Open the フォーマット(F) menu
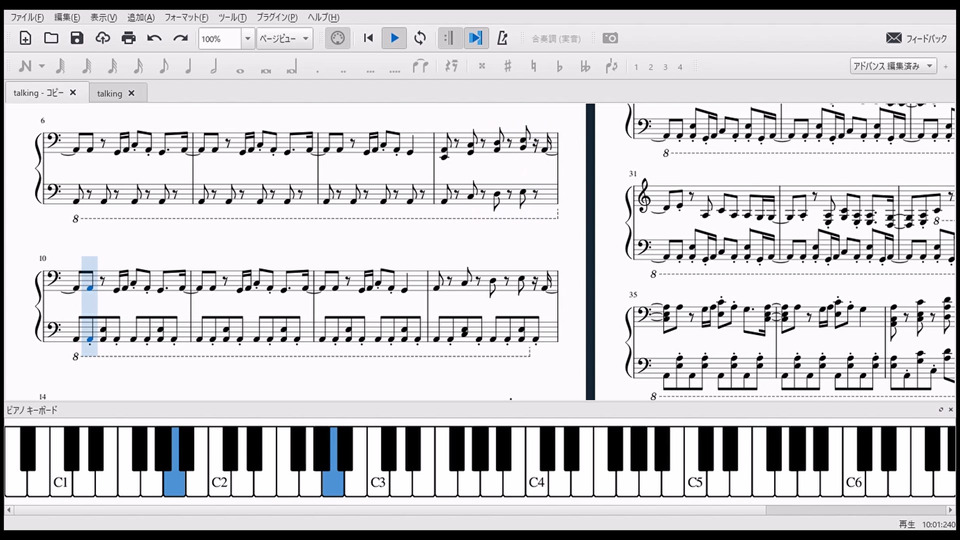Screen dimensions: 960x540 pyautogui.click(x=186, y=17)
